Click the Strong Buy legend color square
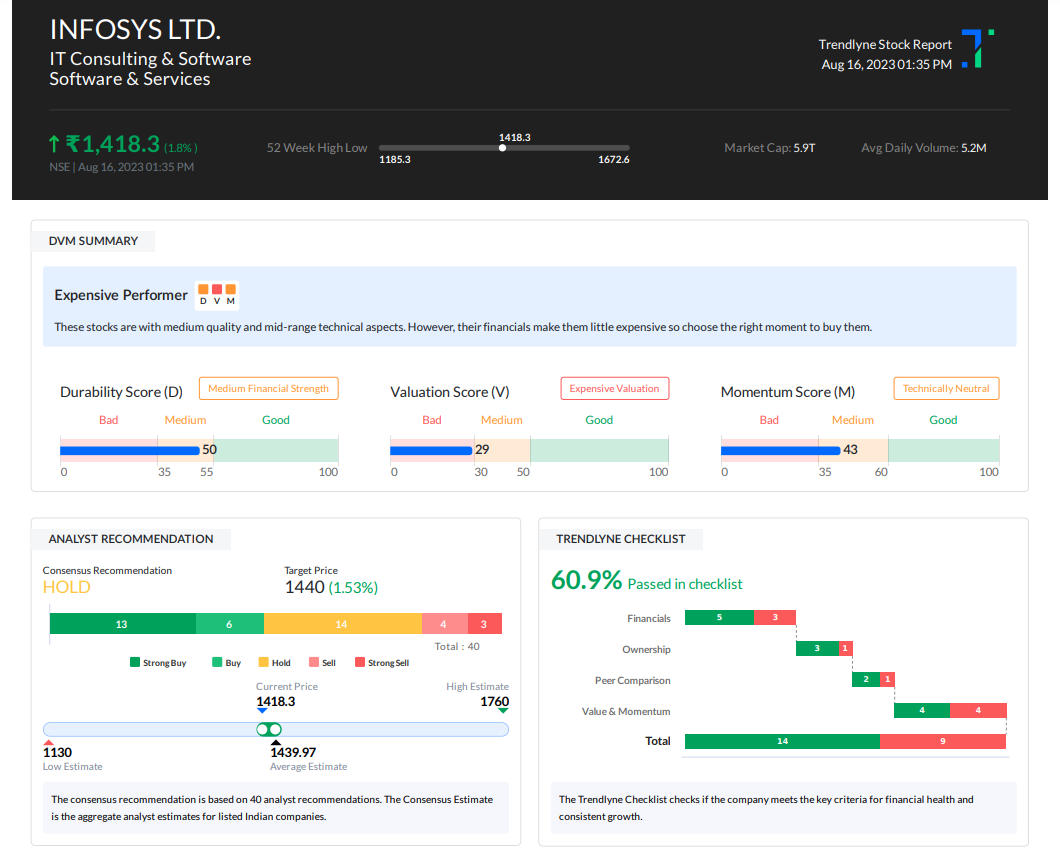 pyautogui.click(x=135, y=662)
